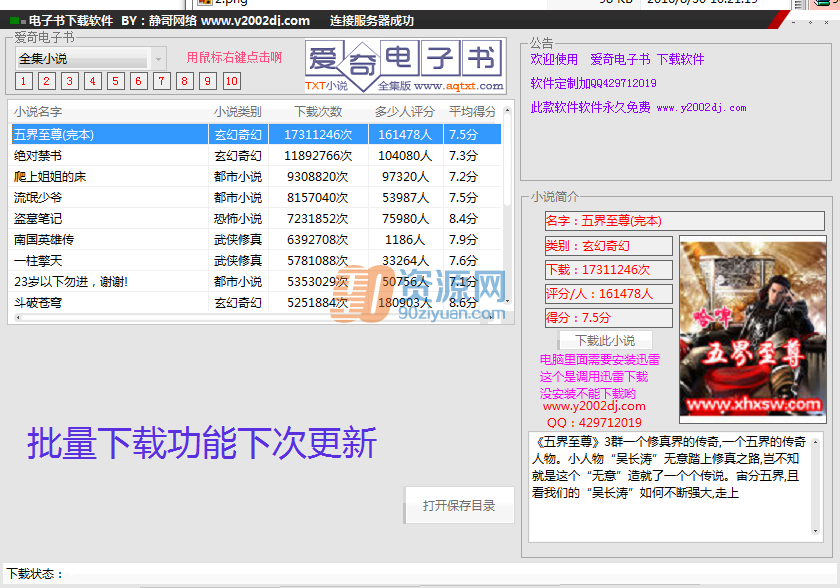Click the 8.4分 score cell

[x=463, y=218]
